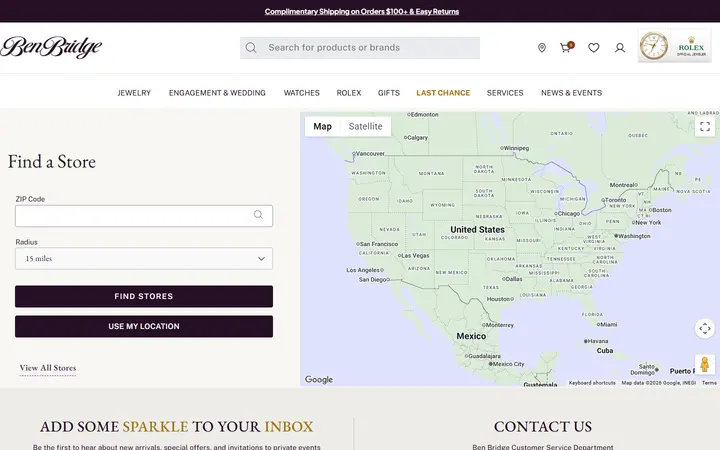
Task: Open the Watches menu
Action: pos(302,93)
